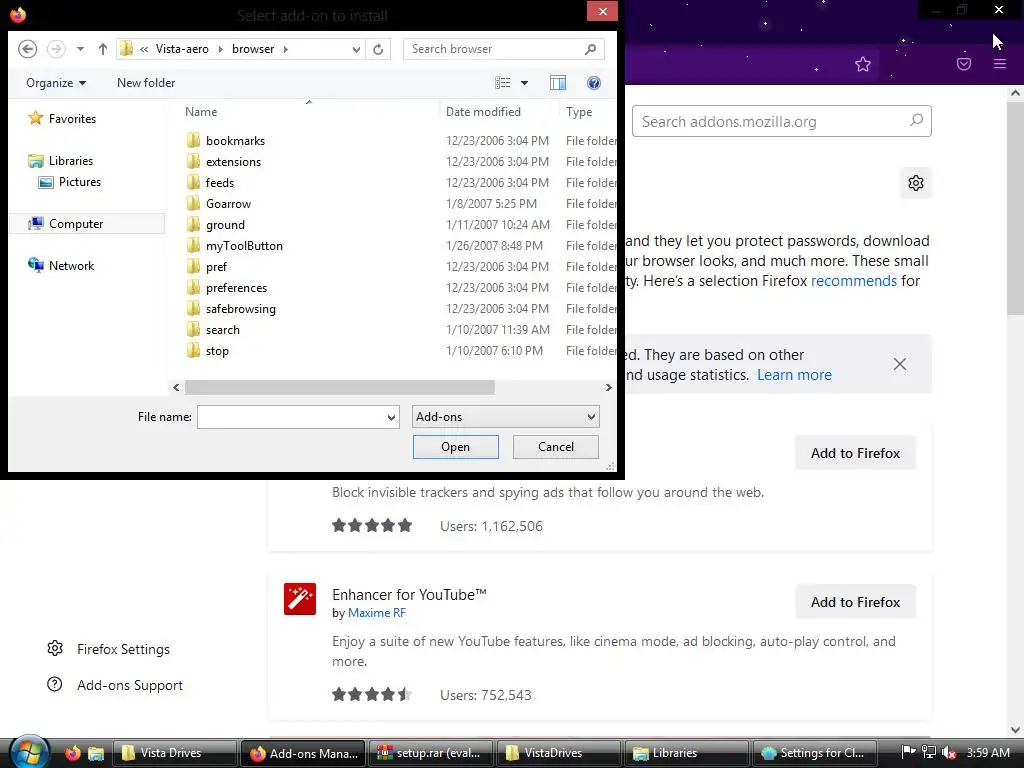The image size is (1024, 768).
Task: Open the Maxime RF author link
Action: (x=377, y=613)
